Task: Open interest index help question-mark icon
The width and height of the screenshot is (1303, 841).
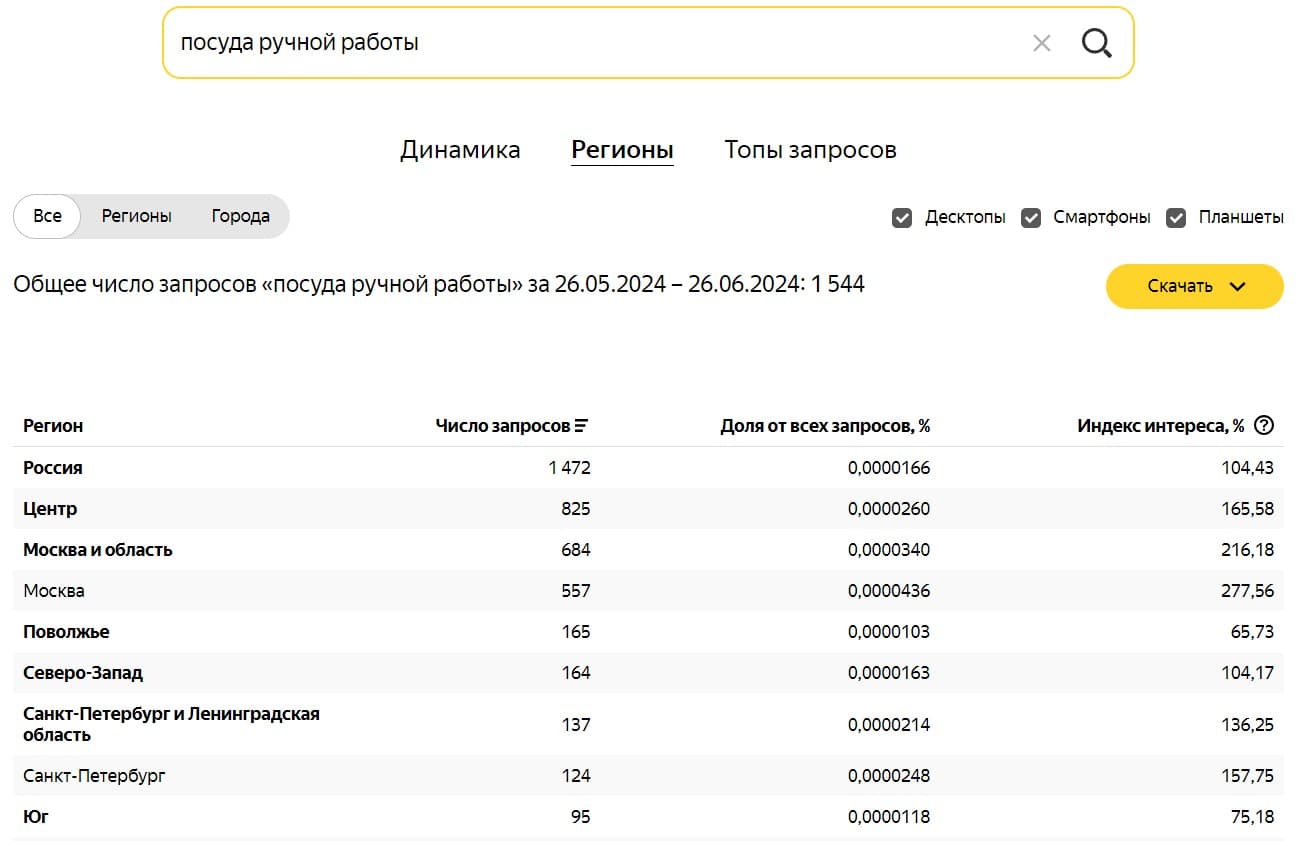Action: pos(1264,425)
